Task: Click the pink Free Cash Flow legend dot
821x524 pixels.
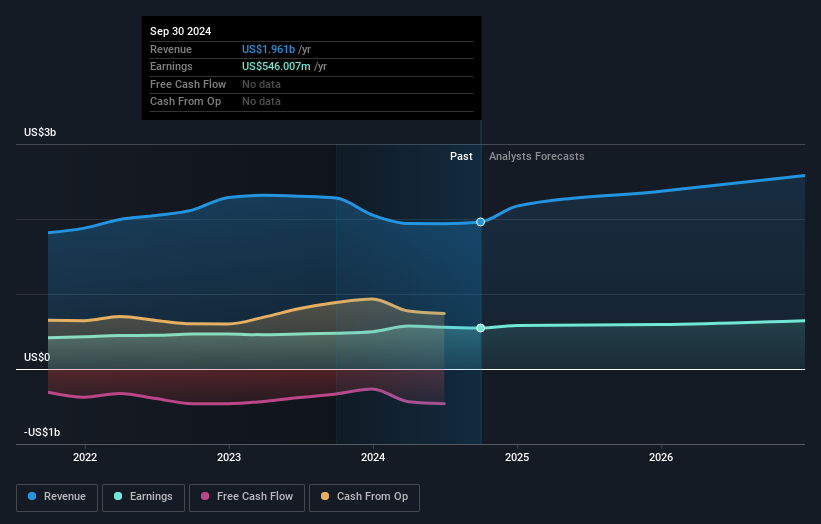Action: [x=205, y=496]
